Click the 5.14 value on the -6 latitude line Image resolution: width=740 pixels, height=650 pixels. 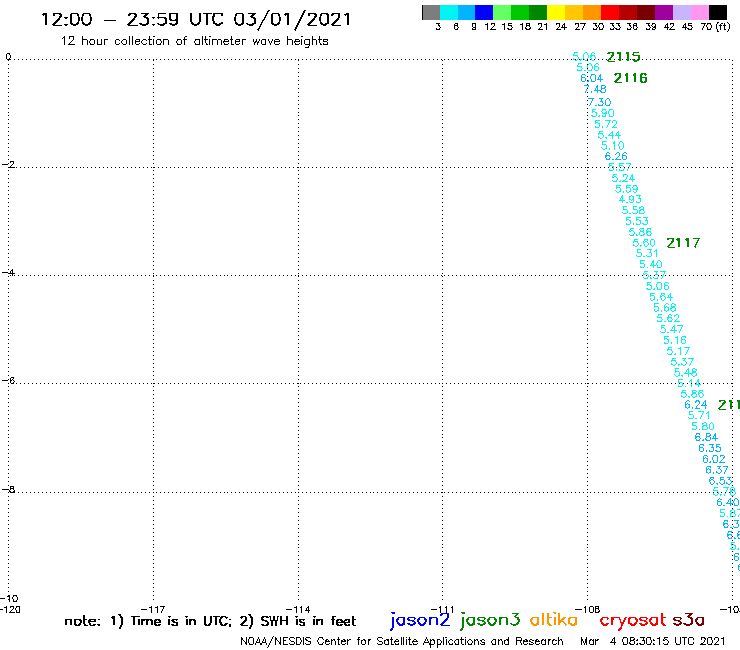pyautogui.click(x=689, y=383)
